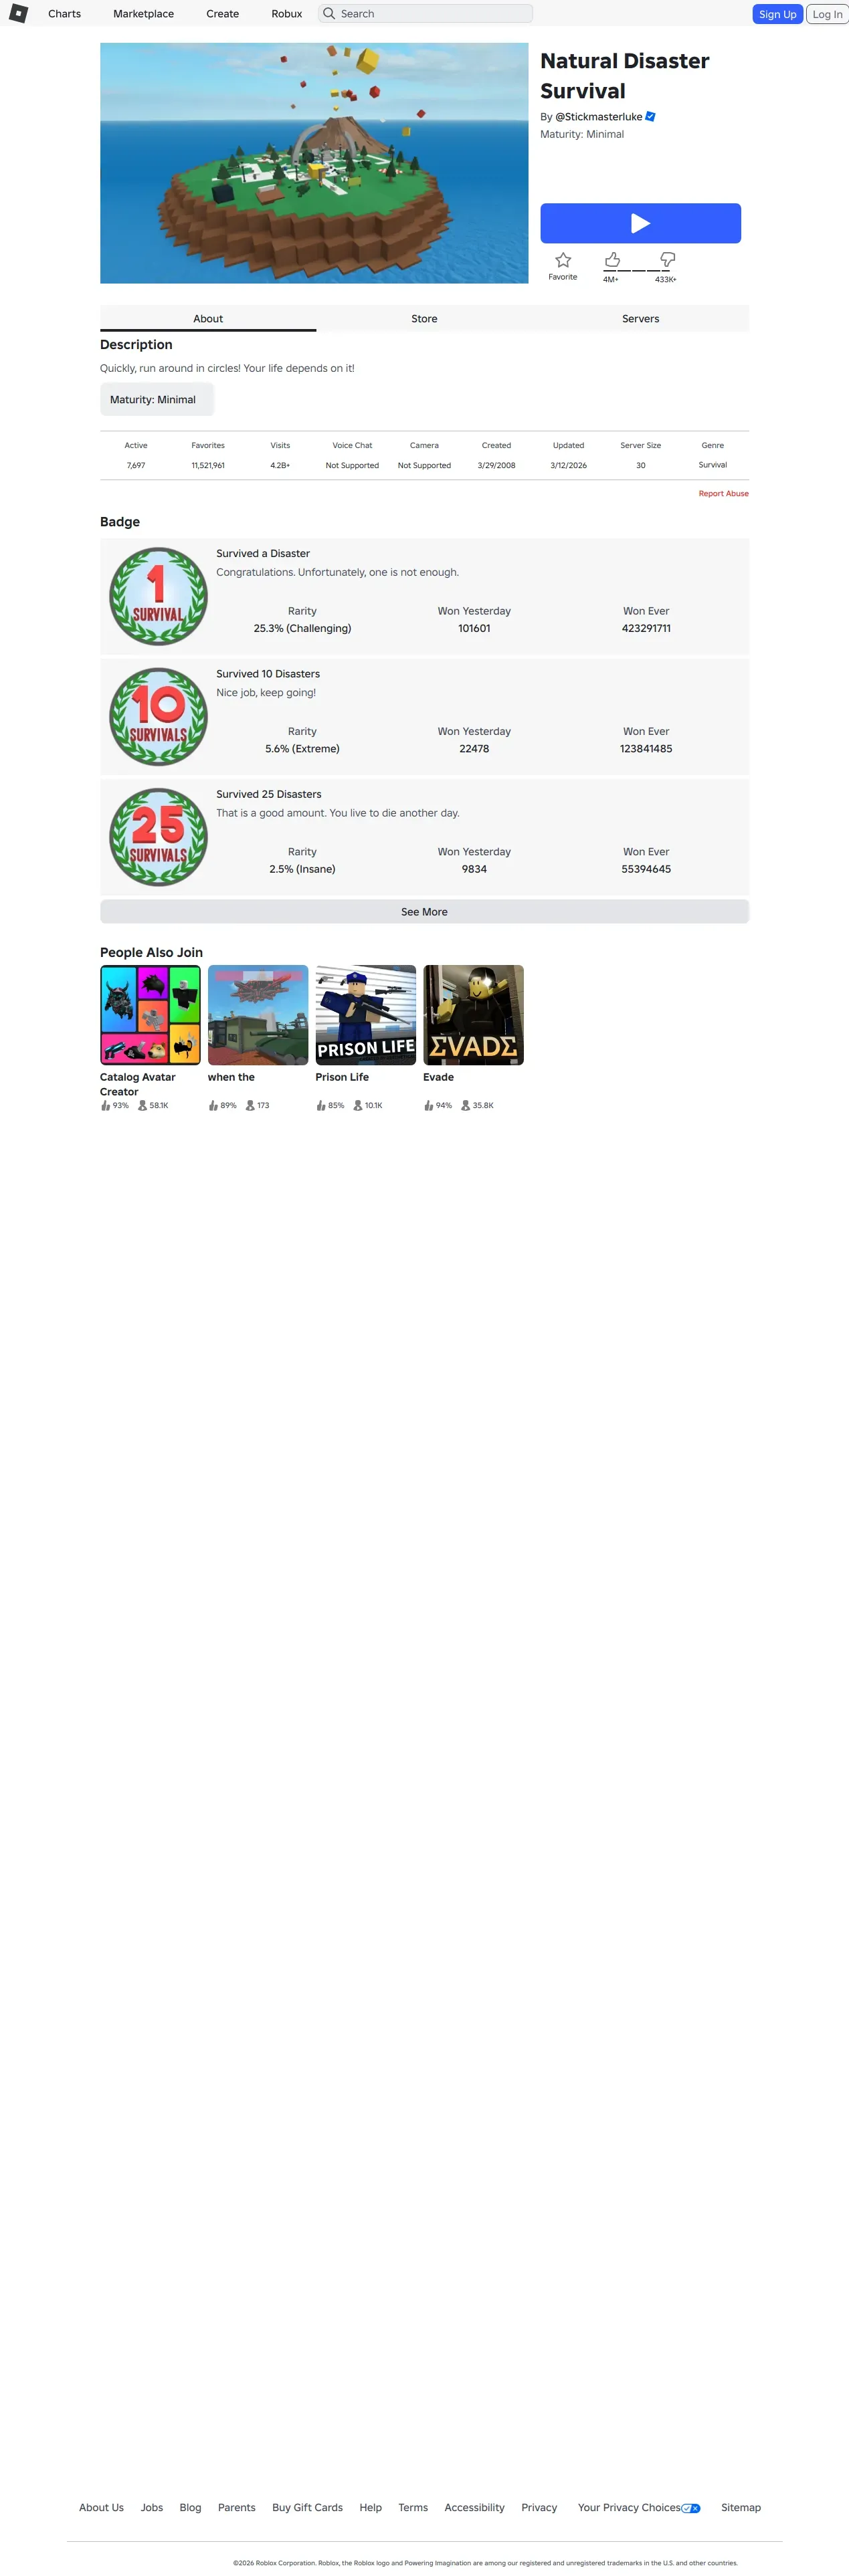Open Privacy footer link
Viewport: 849px width, 2576px height.
pyautogui.click(x=539, y=2507)
